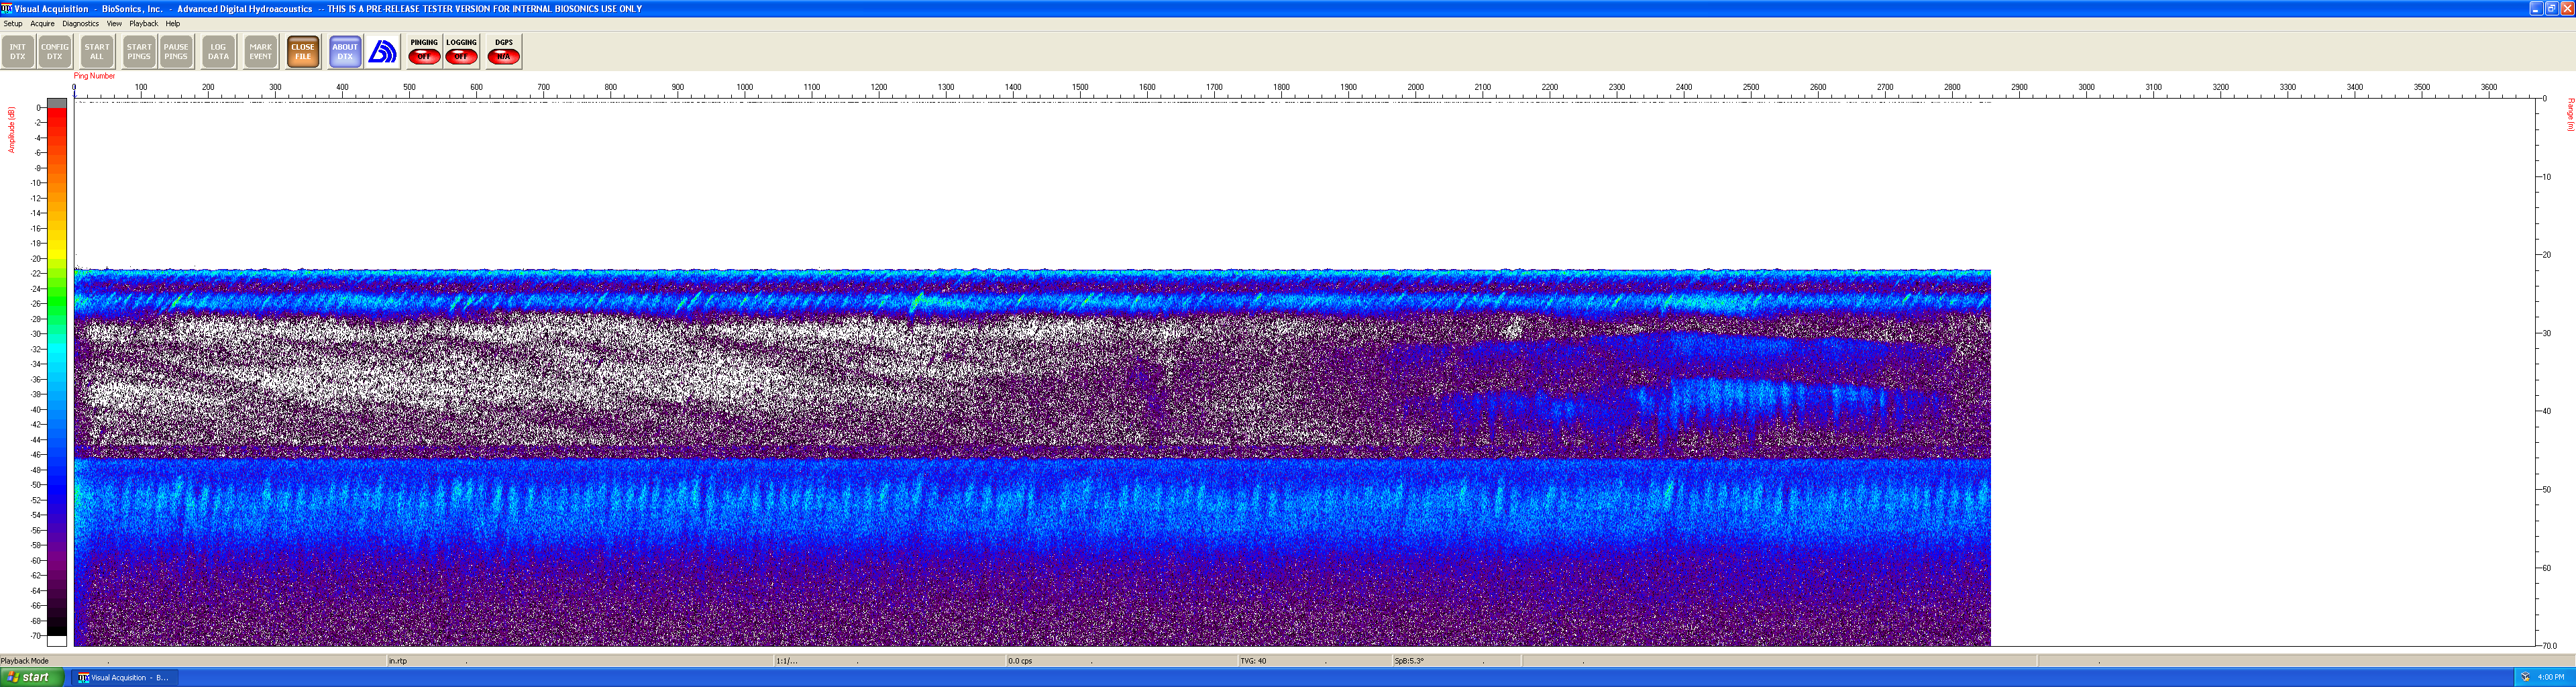Click the 4:00 PM taskbar clock

[2551, 677]
